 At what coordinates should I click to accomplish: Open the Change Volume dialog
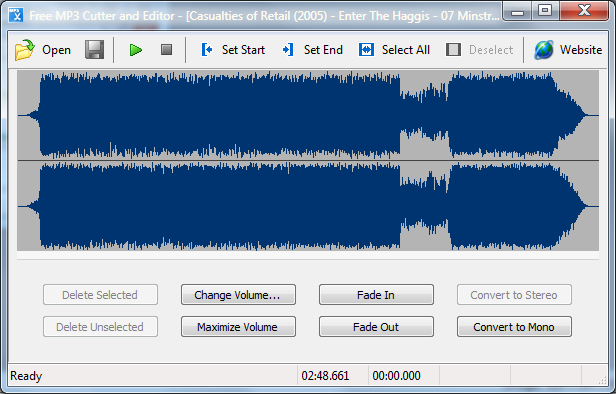click(x=238, y=295)
